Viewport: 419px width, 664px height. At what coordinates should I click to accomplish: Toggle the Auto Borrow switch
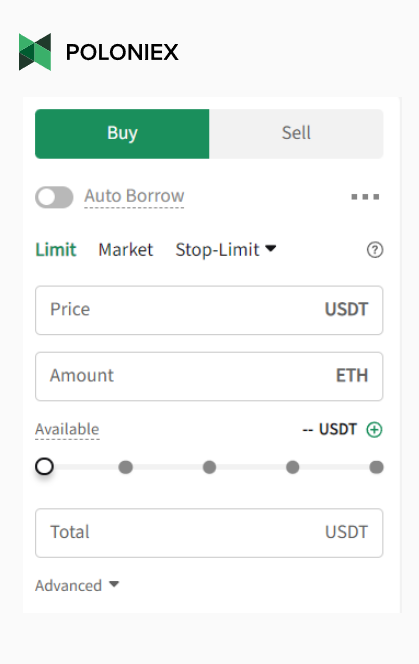[x=54, y=197]
